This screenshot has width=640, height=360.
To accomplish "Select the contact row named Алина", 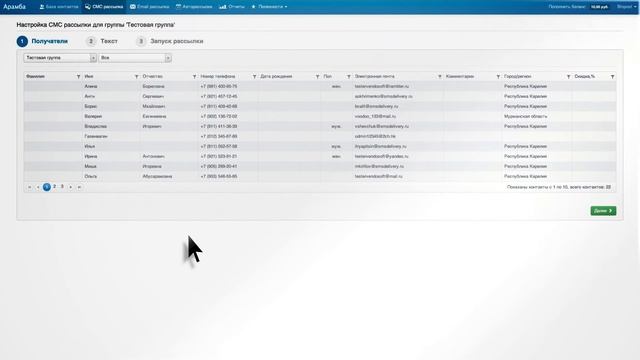I will click(320, 87).
